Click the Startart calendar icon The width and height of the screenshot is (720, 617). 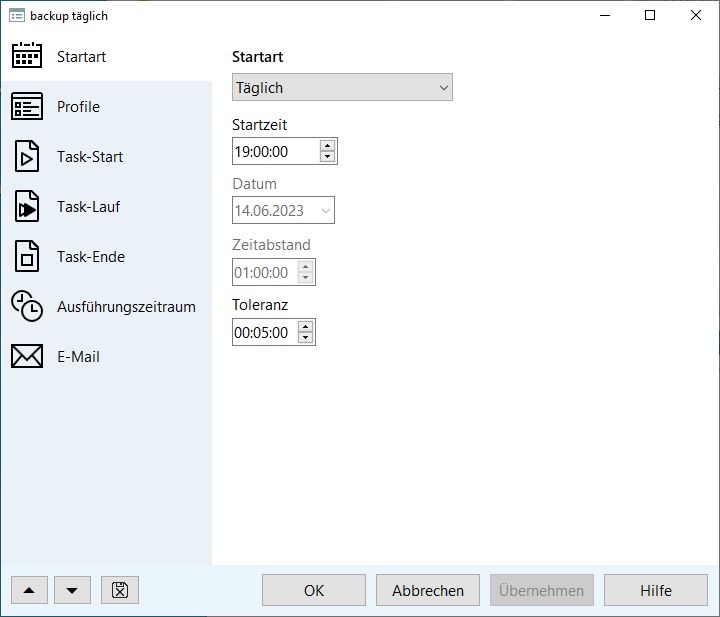coord(27,56)
